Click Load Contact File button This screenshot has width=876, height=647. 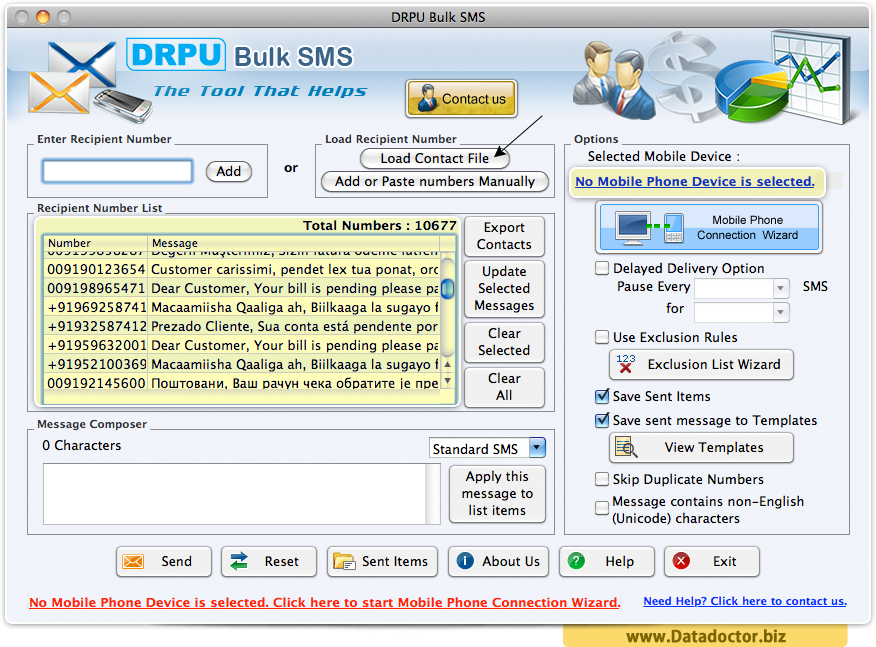(435, 158)
